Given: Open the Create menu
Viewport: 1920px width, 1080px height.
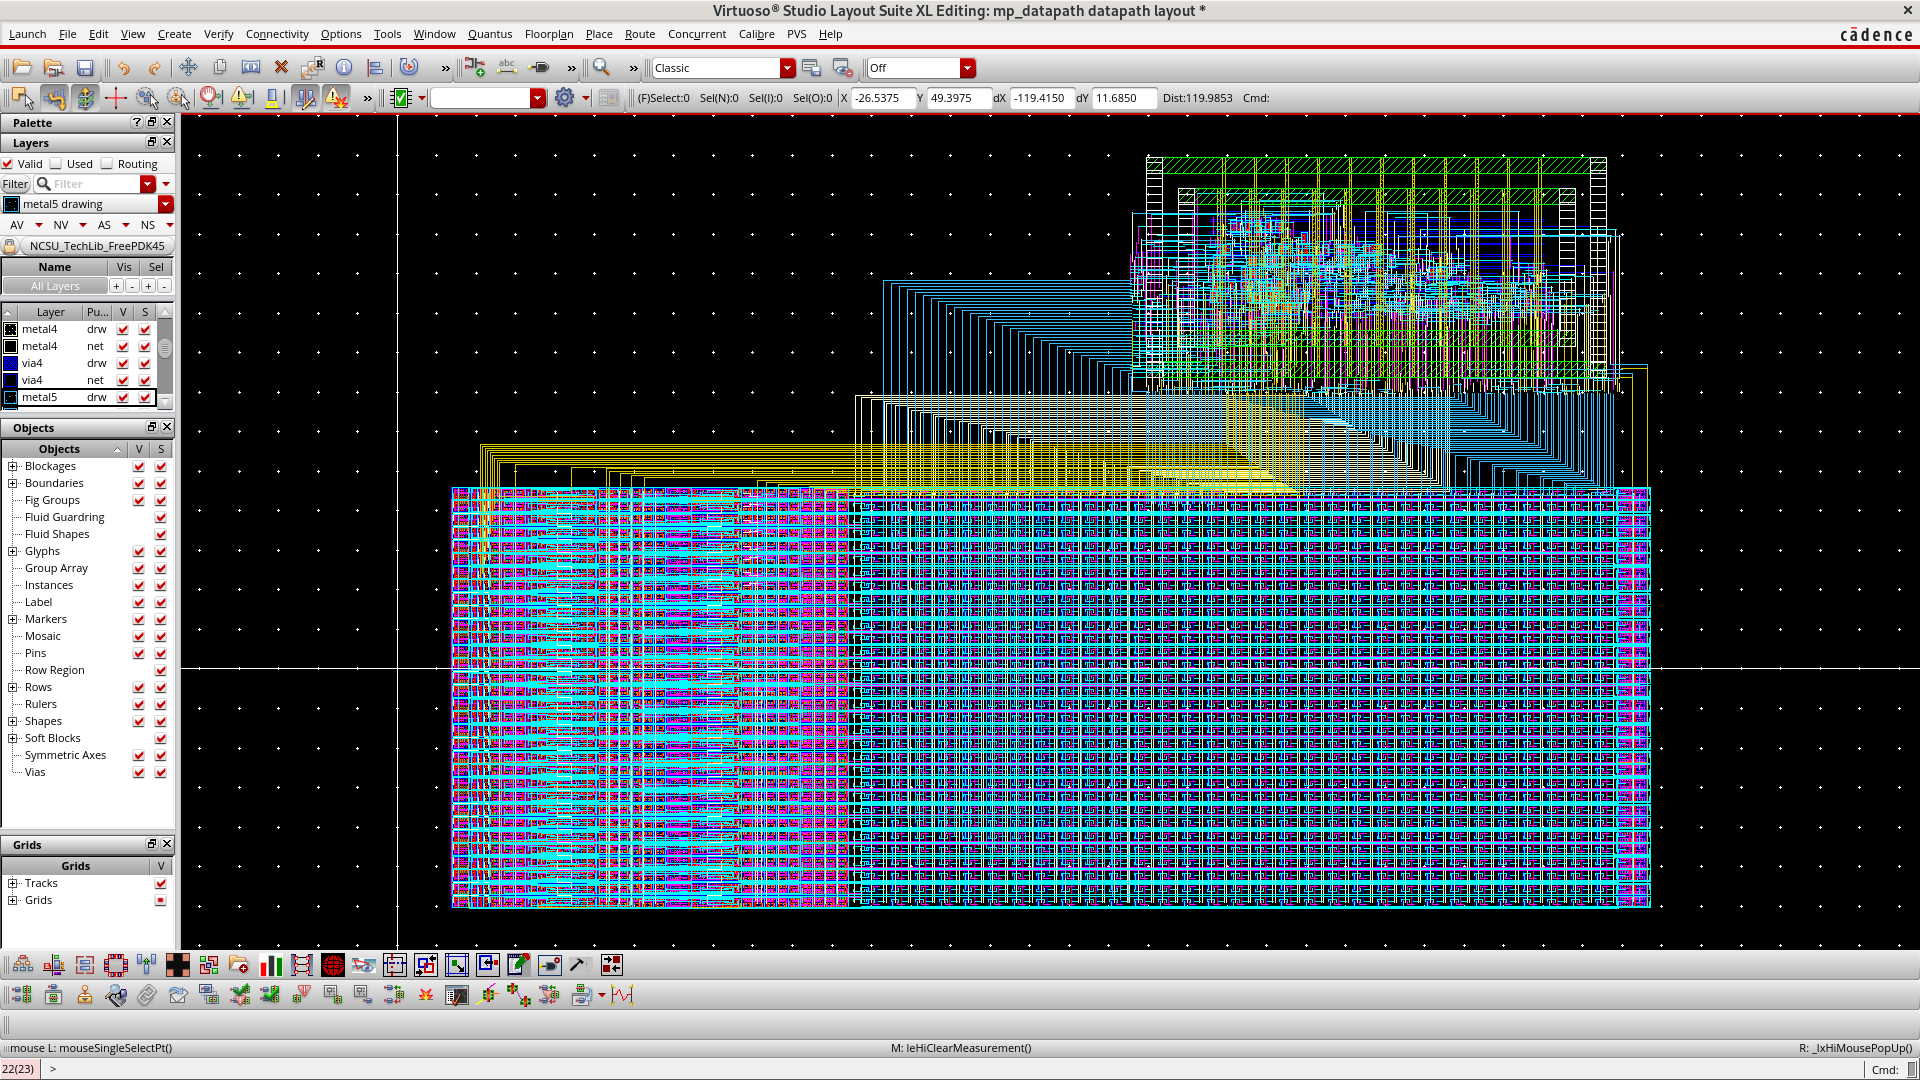Looking at the screenshot, I should pos(174,34).
